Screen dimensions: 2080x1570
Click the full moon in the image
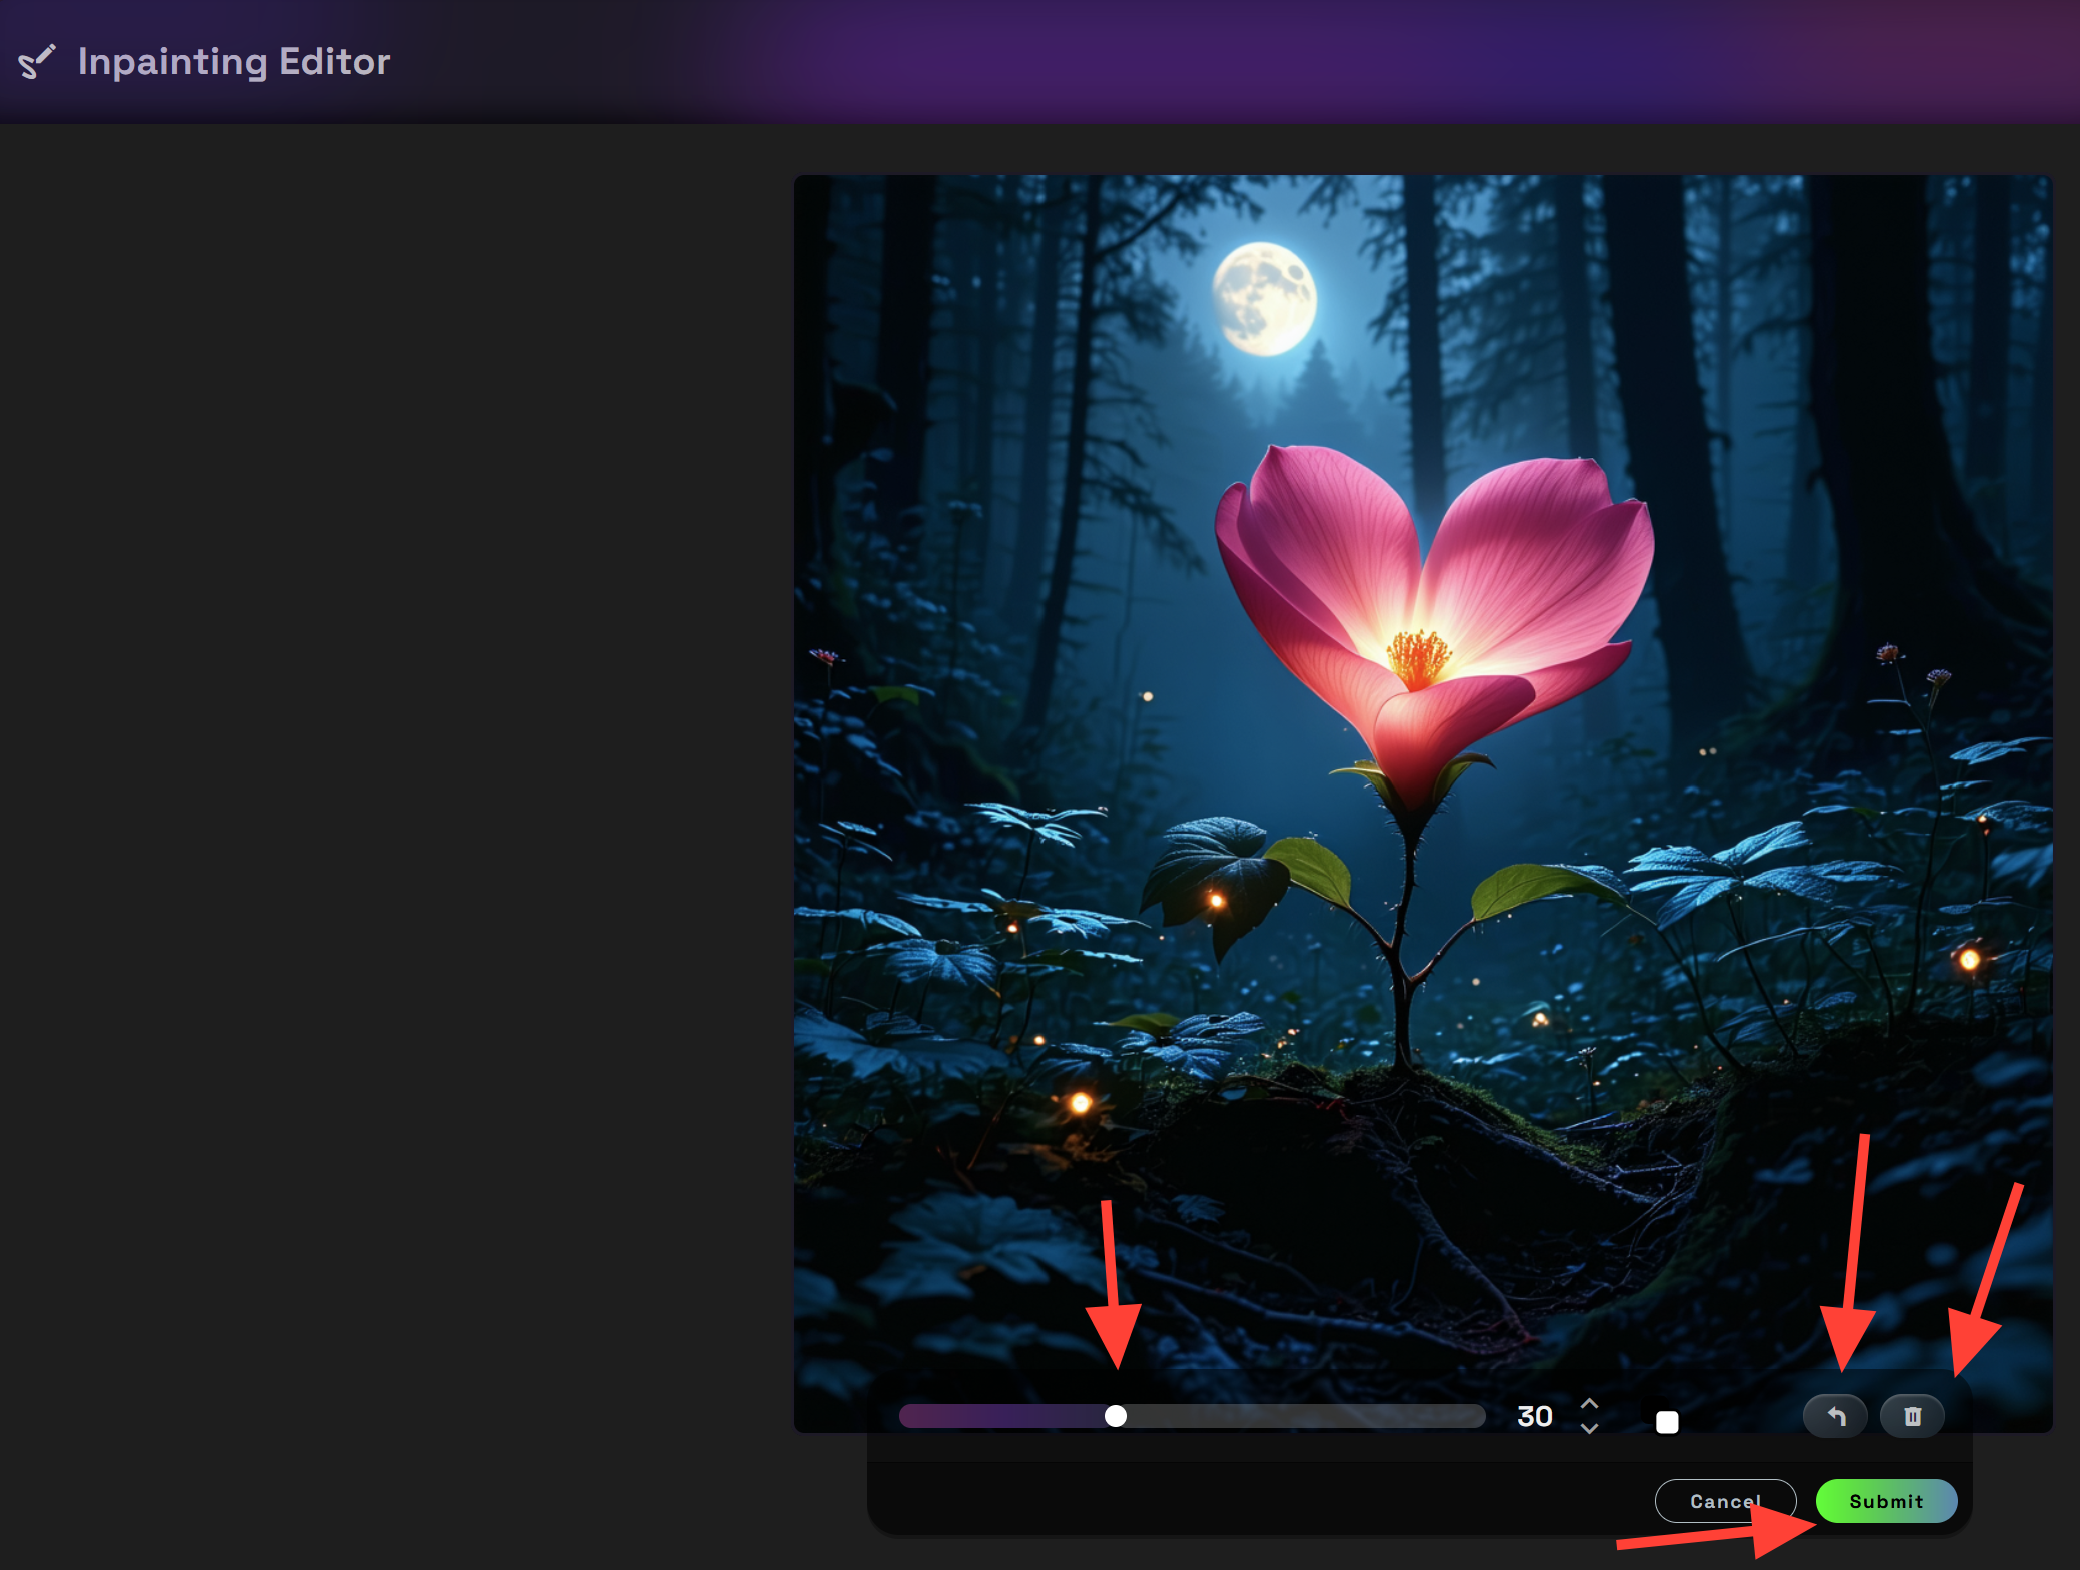pyautogui.click(x=1264, y=298)
